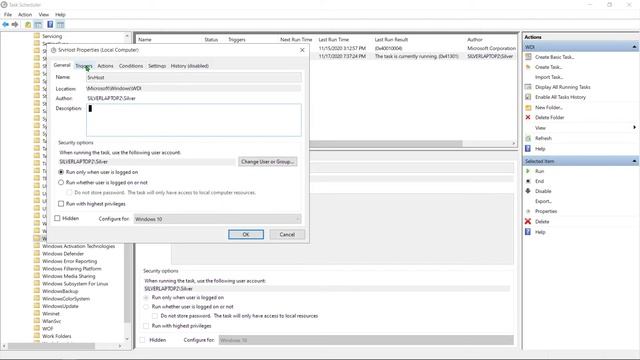The image size is (640, 360).
Task: Click the Refresh icon in Actions pane
Action: [x=528, y=138]
